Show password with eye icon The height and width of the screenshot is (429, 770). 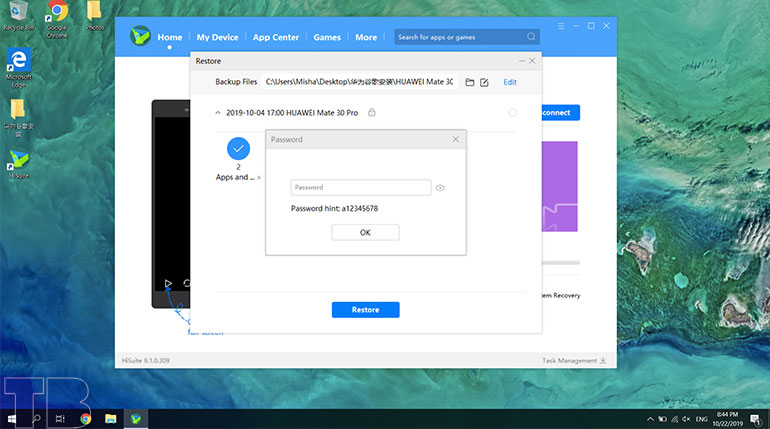point(440,188)
